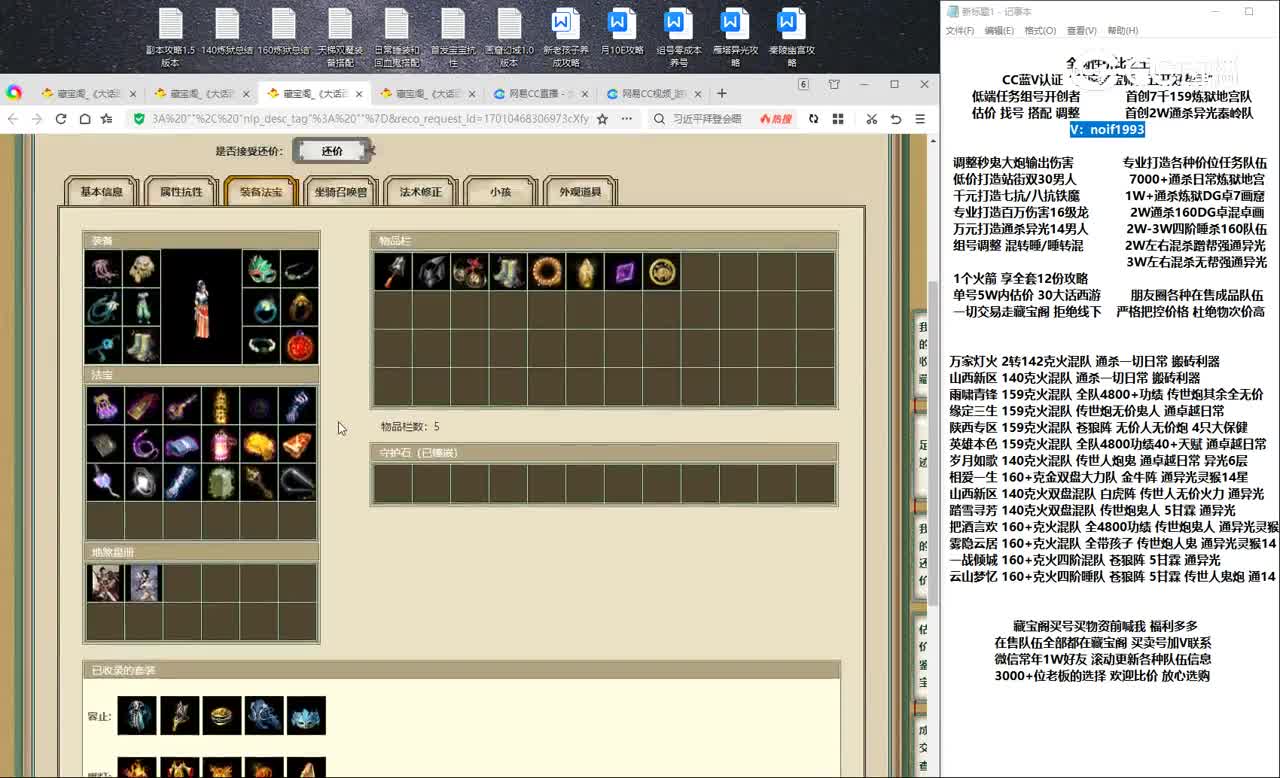Select desktop document 月10E攻略
Screen dimensions: 1280x778
(622, 32)
